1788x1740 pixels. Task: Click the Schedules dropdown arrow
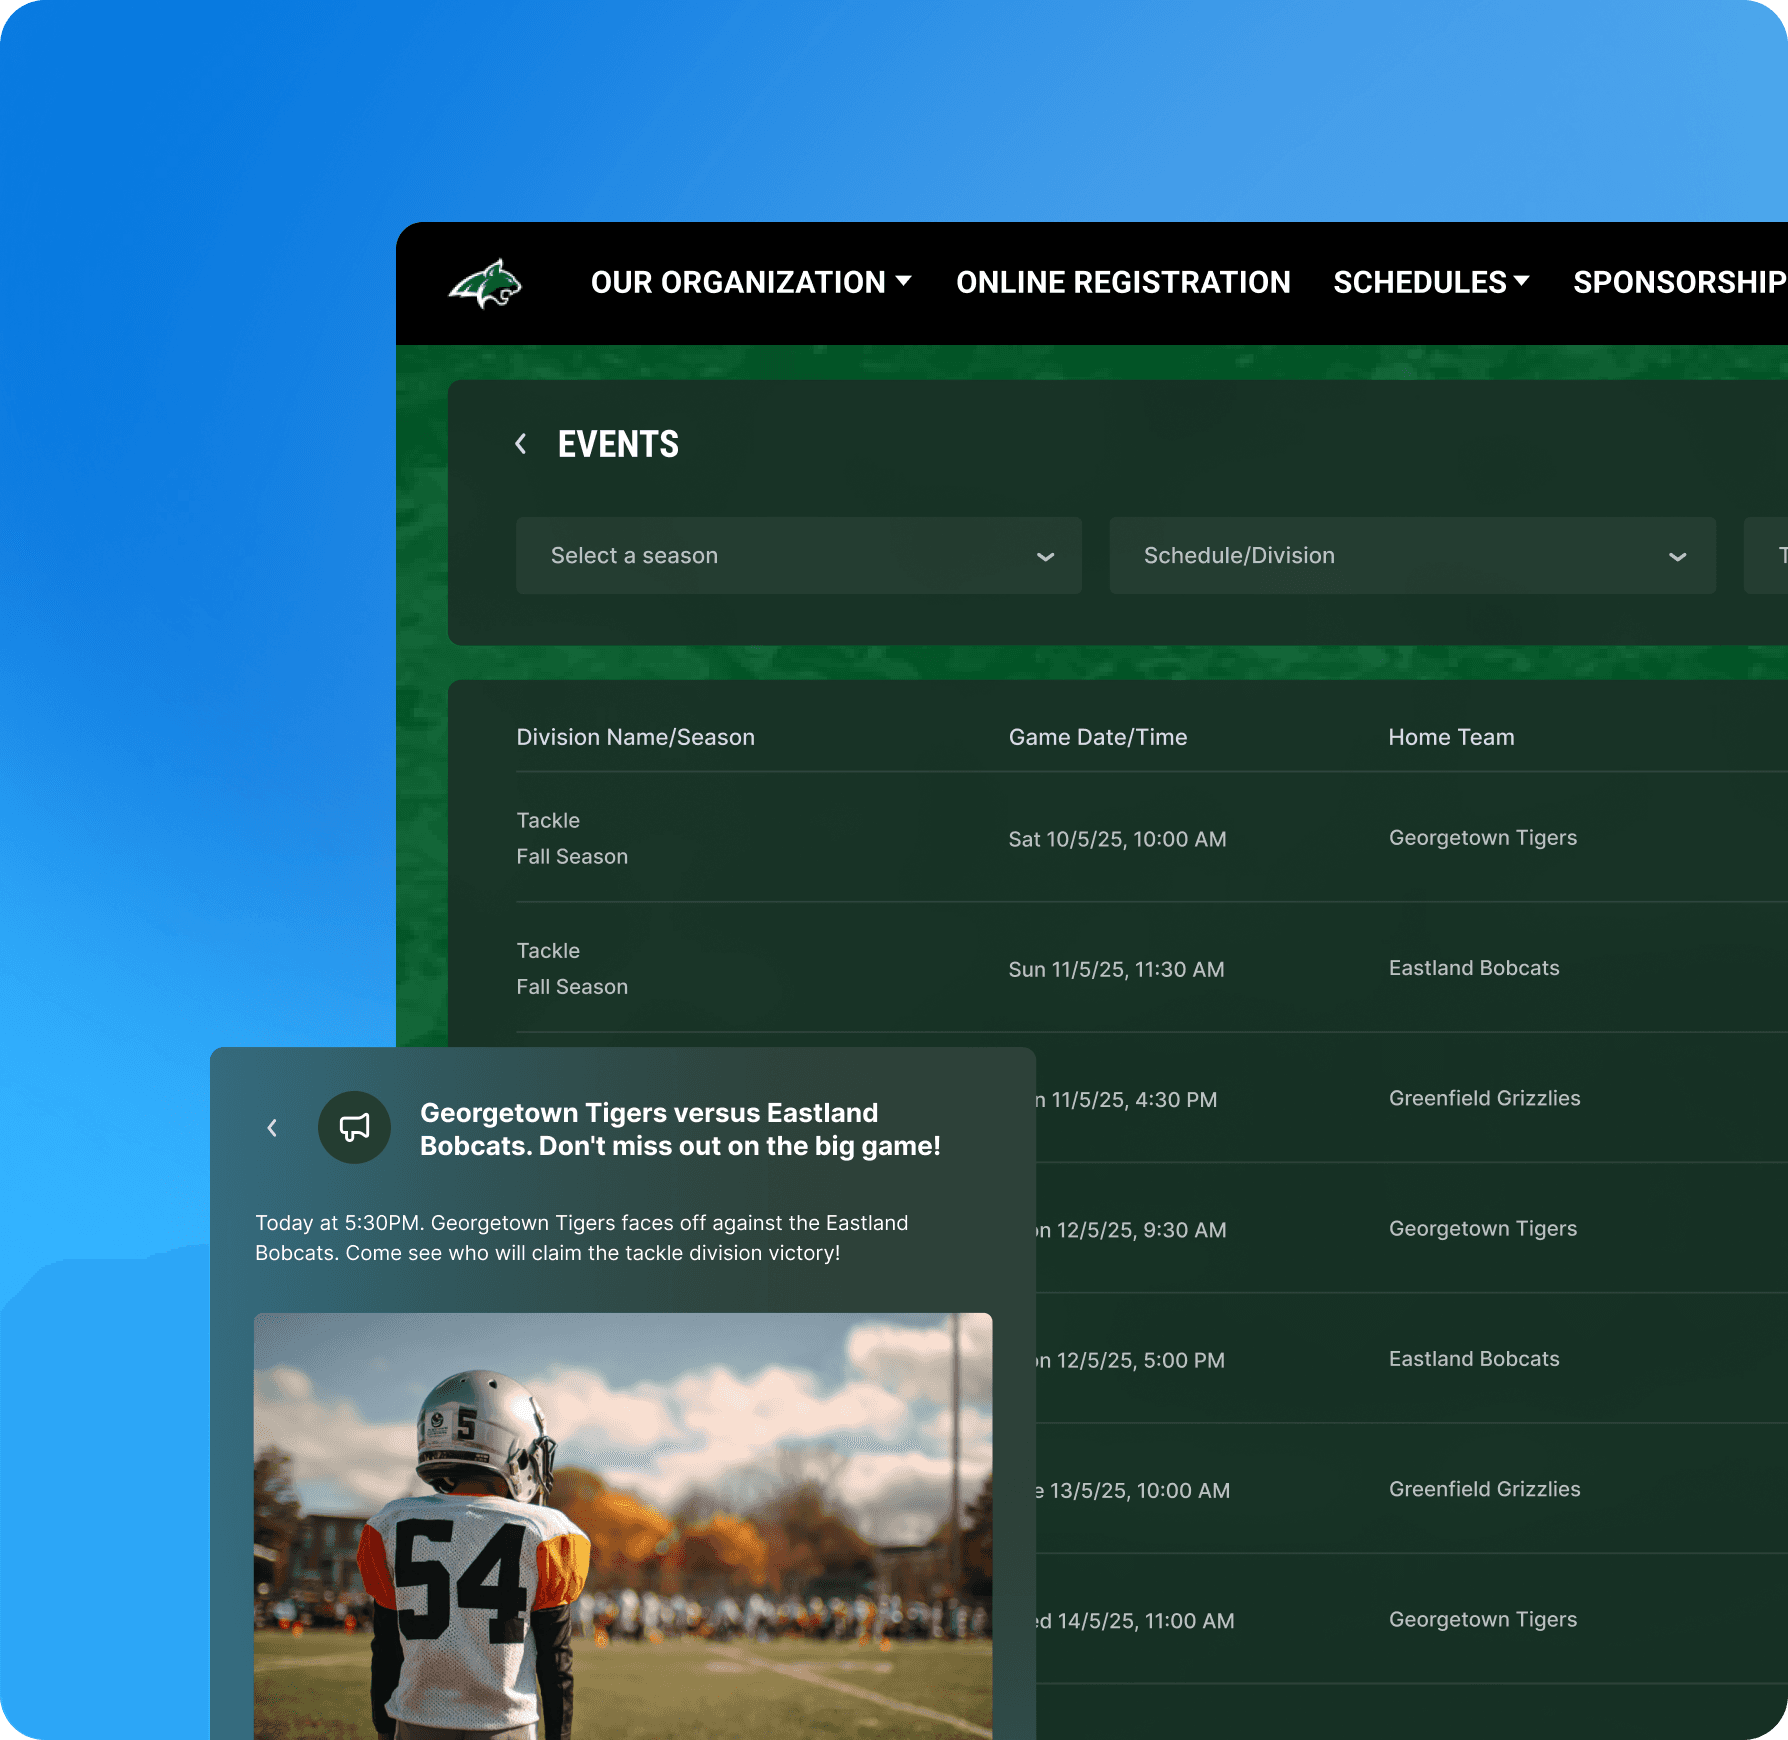click(x=1522, y=282)
